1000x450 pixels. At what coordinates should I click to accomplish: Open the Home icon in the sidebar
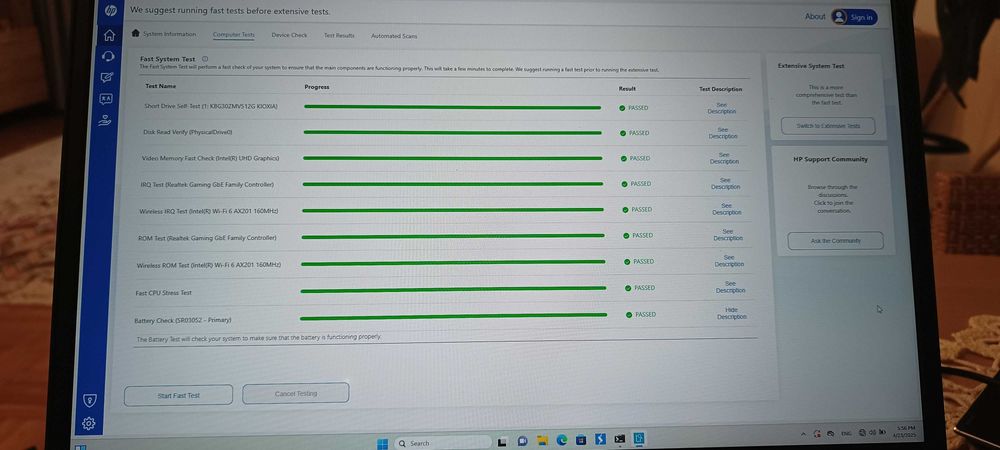tap(109, 35)
